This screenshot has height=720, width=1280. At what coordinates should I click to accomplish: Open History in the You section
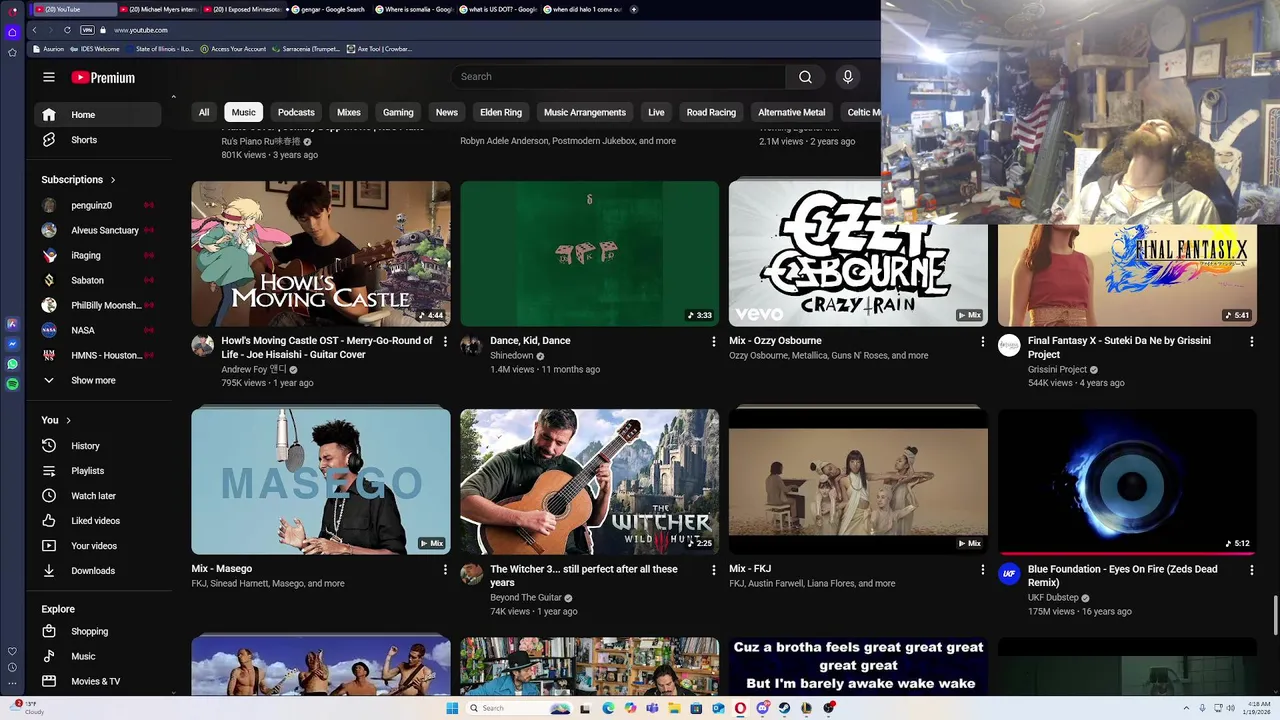(x=98, y=446)
